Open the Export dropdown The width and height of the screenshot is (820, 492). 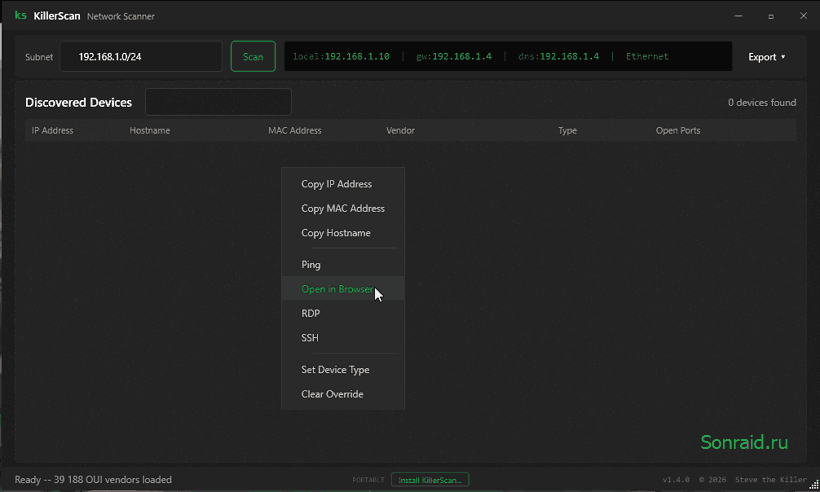pyautogui.click(x=766, y=57)
